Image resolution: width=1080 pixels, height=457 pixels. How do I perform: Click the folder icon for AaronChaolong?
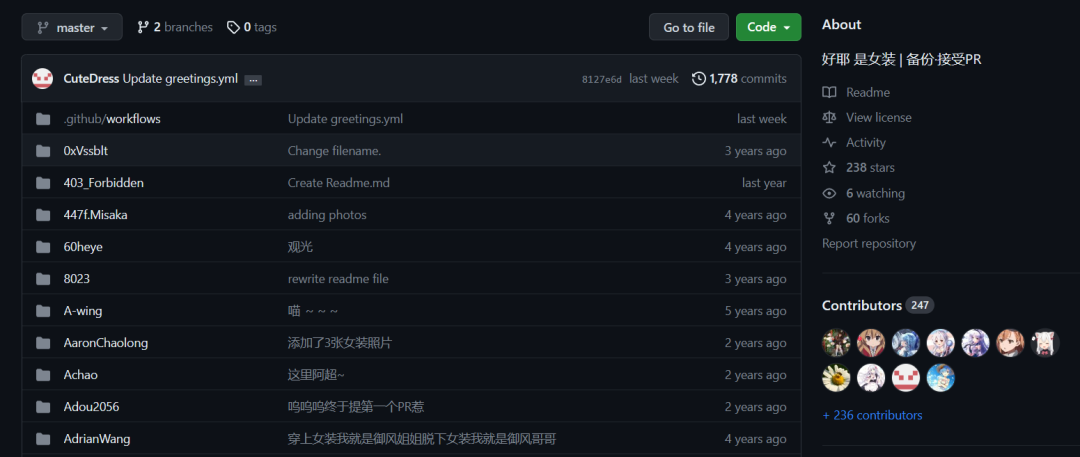[x=43, y=343]
